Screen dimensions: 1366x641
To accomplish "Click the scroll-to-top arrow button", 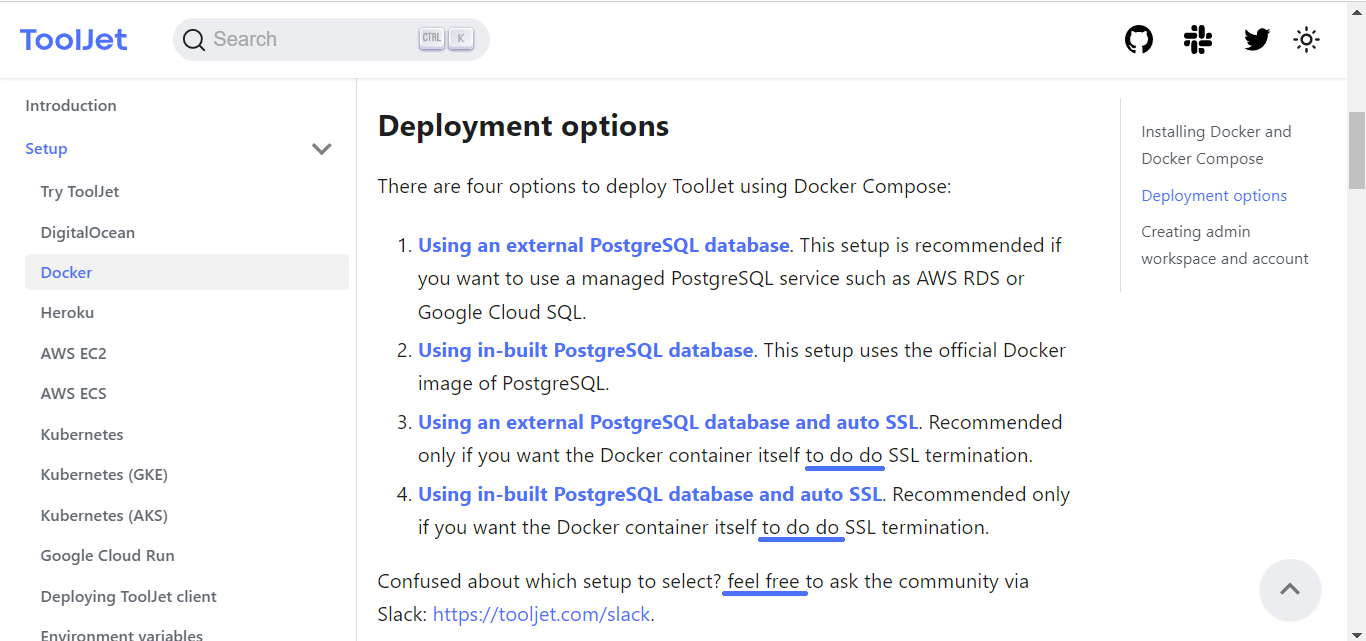I will 1290,590.
